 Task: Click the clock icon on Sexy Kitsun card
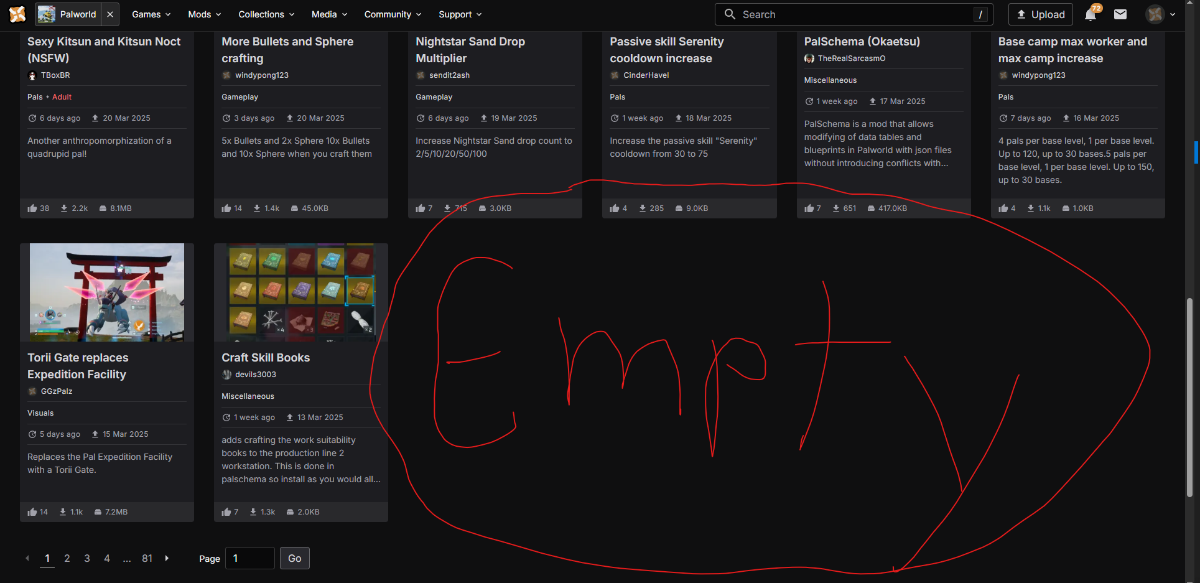coord(32,118)
